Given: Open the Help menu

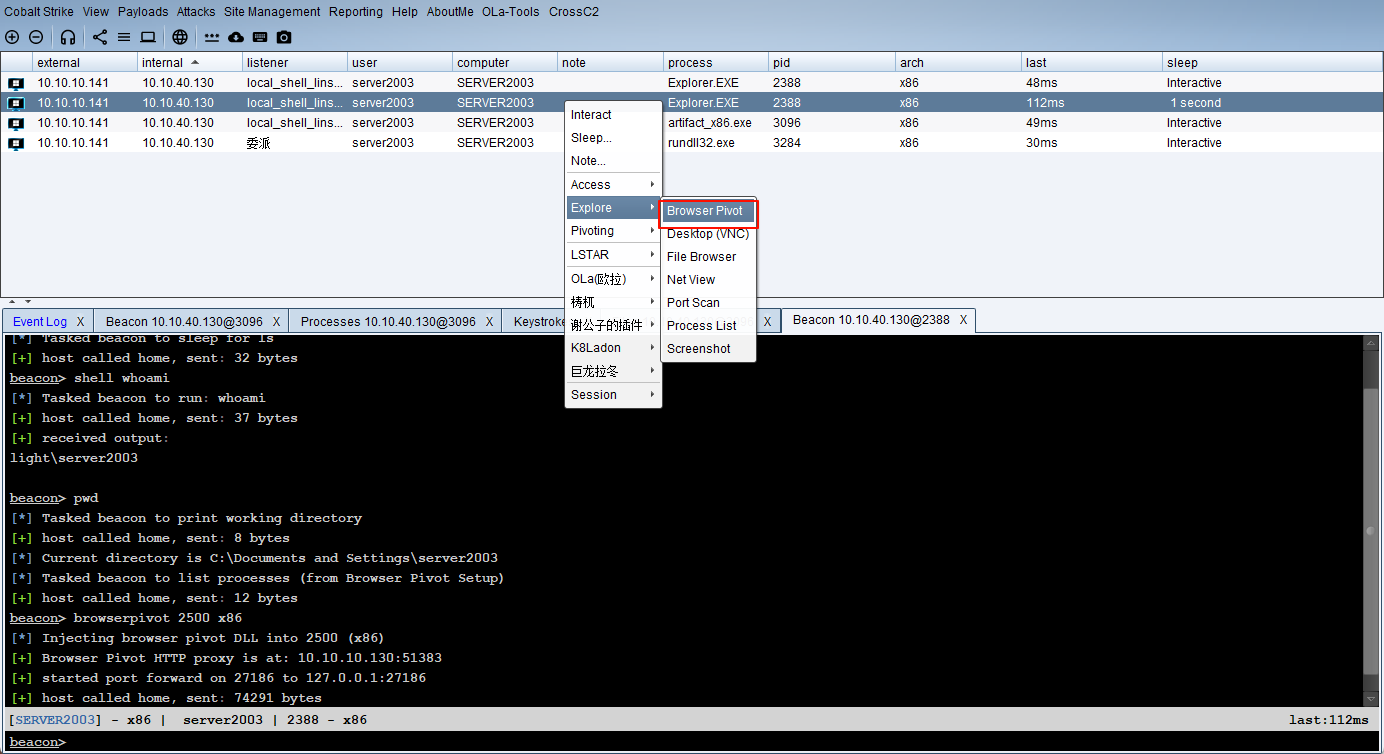Looking at the screenshot, I should [405, 12].
